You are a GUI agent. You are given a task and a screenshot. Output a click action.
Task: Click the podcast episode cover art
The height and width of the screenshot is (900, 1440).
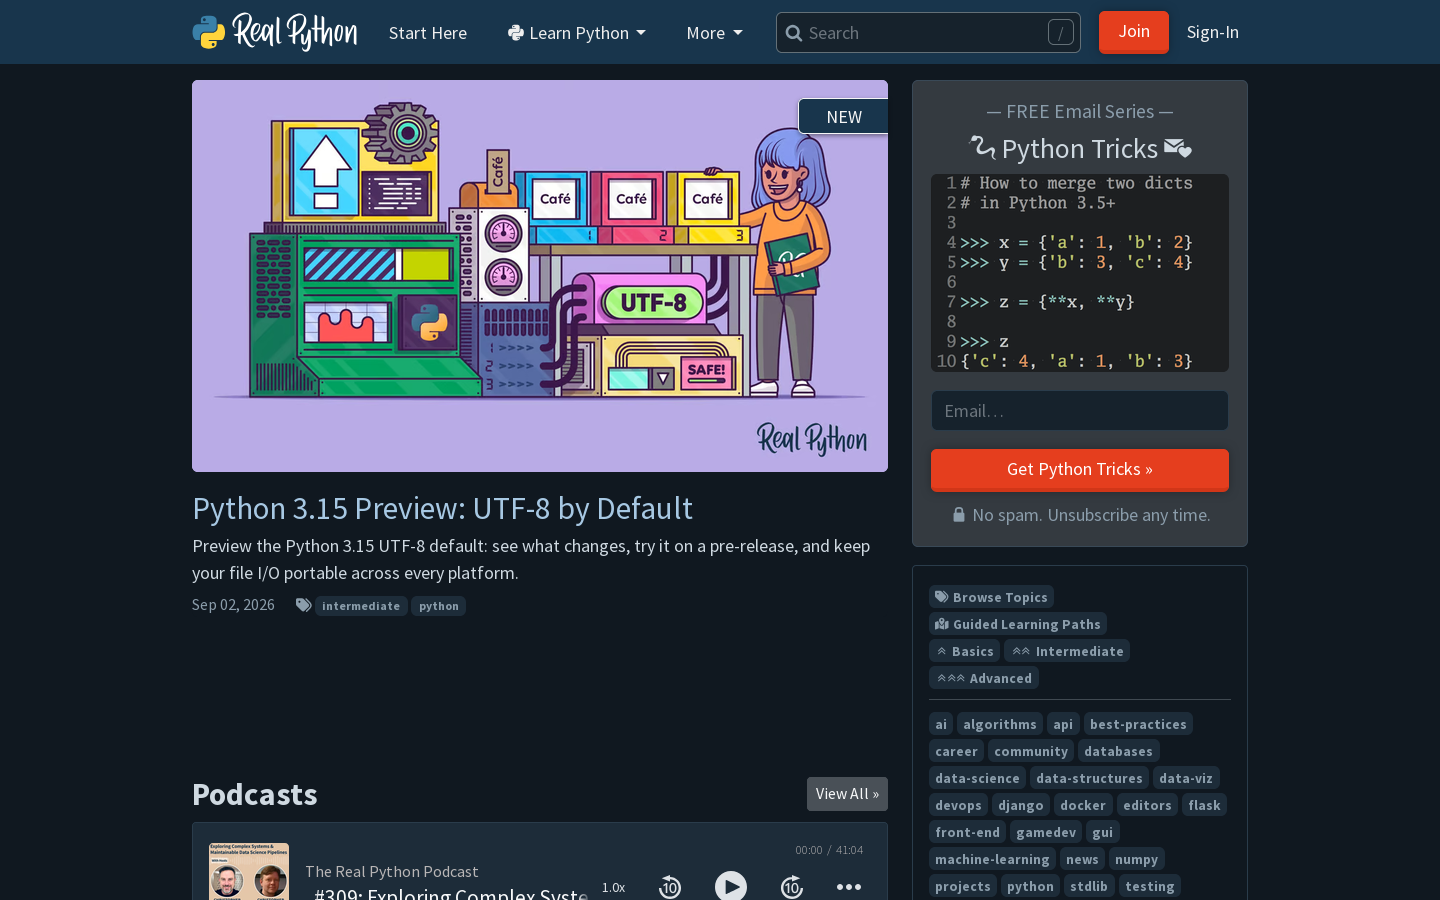coord(249,871)
